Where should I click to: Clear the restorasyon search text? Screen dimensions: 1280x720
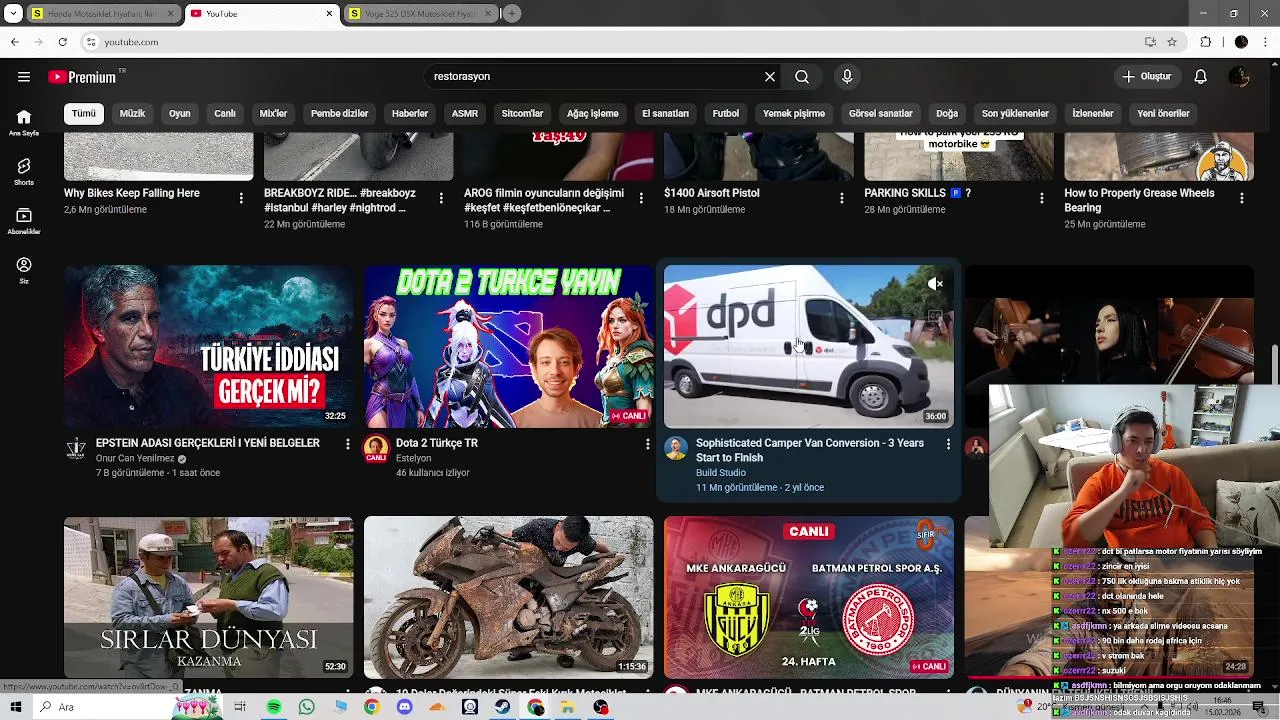click(770, 77)
